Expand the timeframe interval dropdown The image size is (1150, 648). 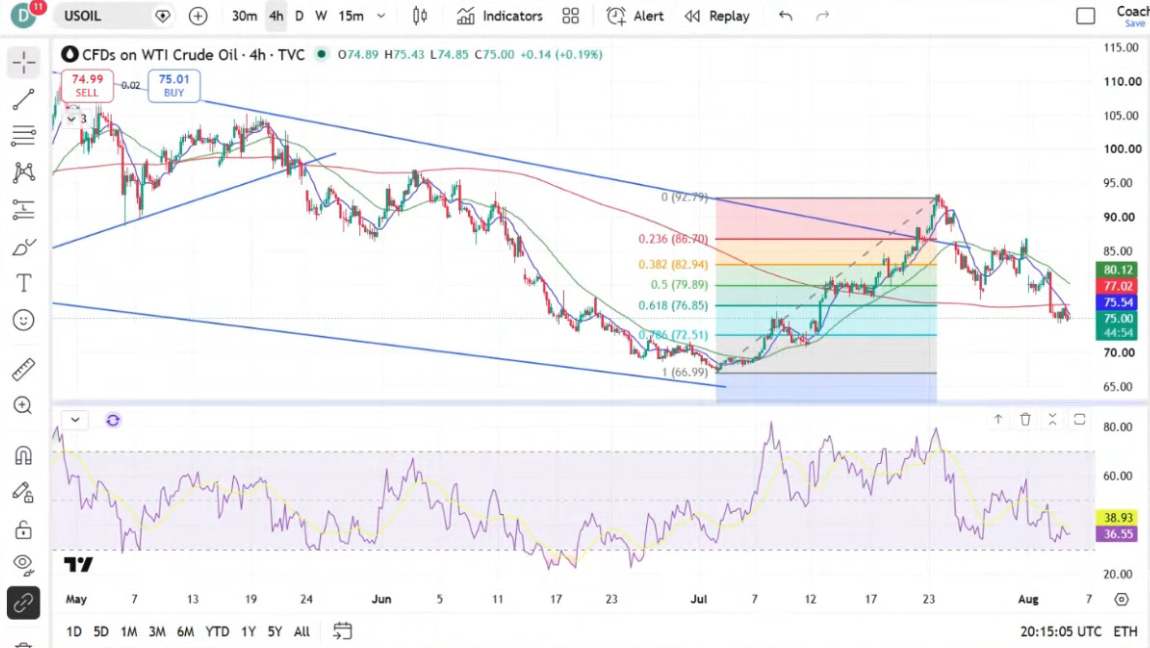click(x=381, y=16)
